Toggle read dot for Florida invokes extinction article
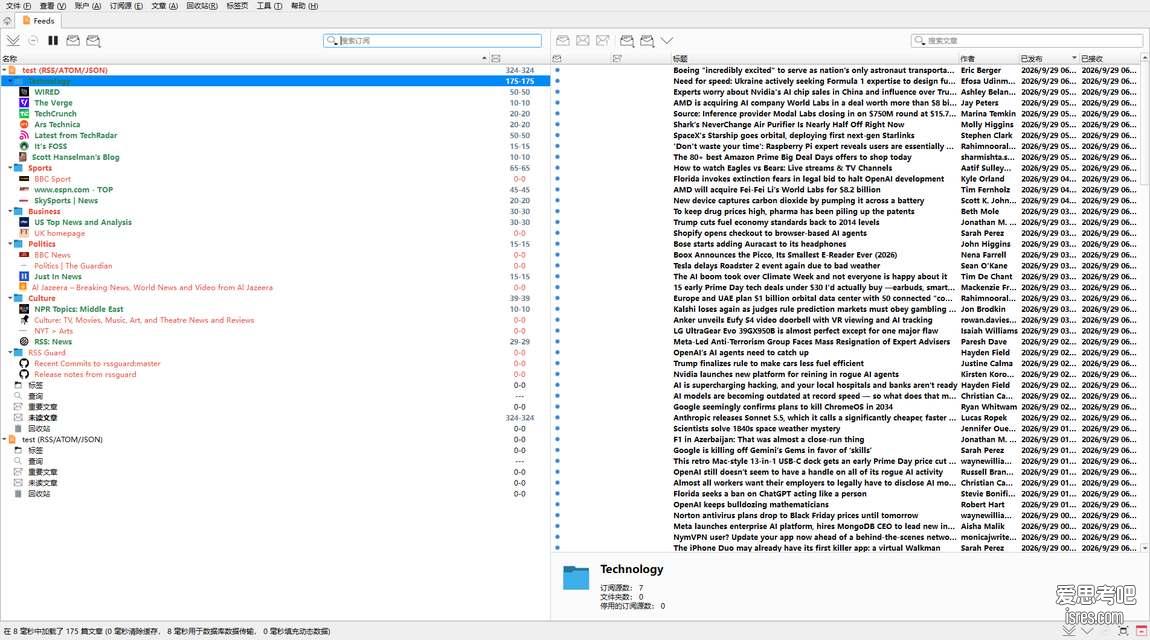 (557, 179)
